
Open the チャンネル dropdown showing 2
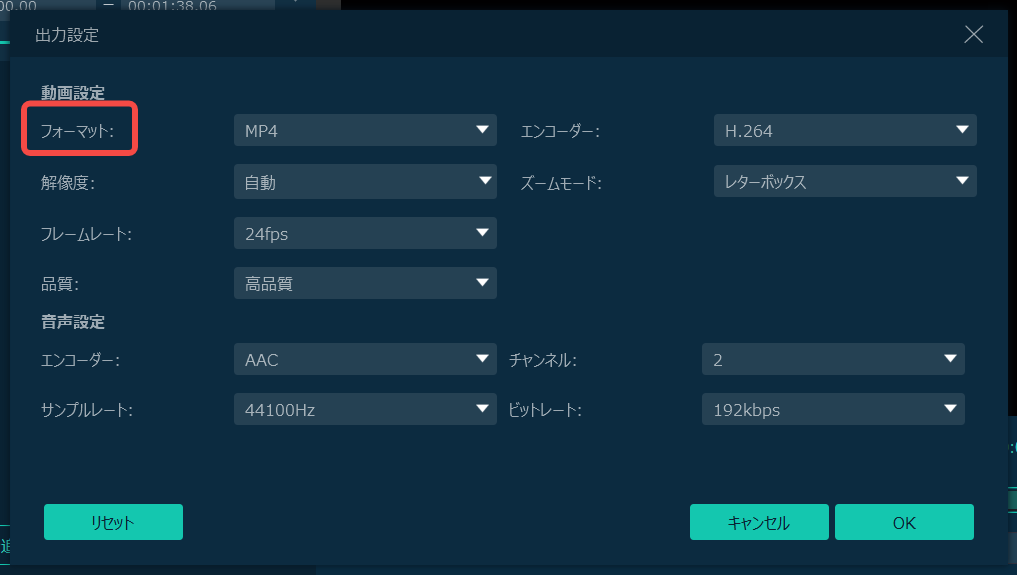coord(833,359)
